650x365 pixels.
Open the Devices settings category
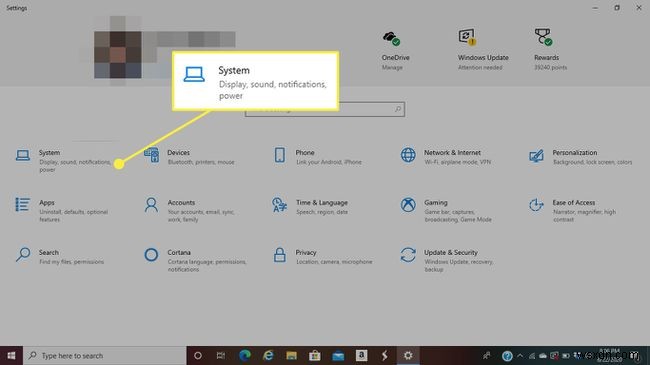[189, 157]
